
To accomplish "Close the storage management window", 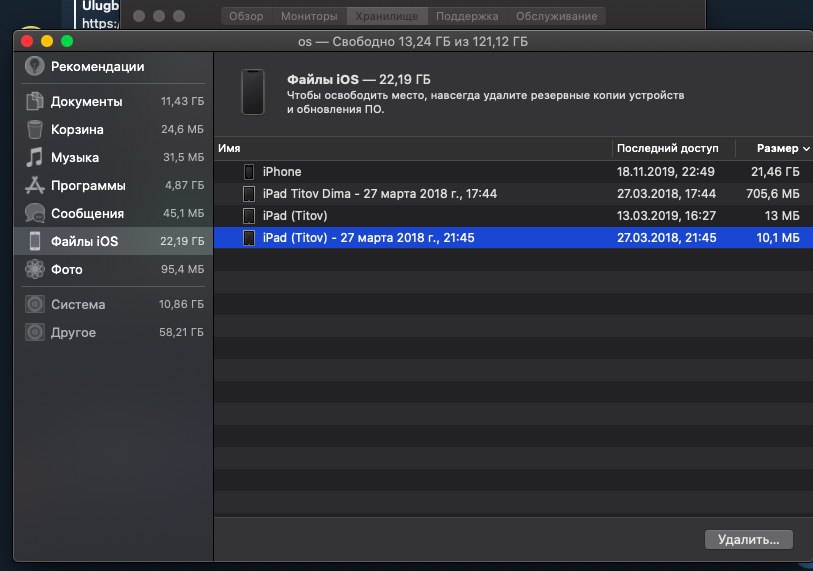I will (27, 41).
